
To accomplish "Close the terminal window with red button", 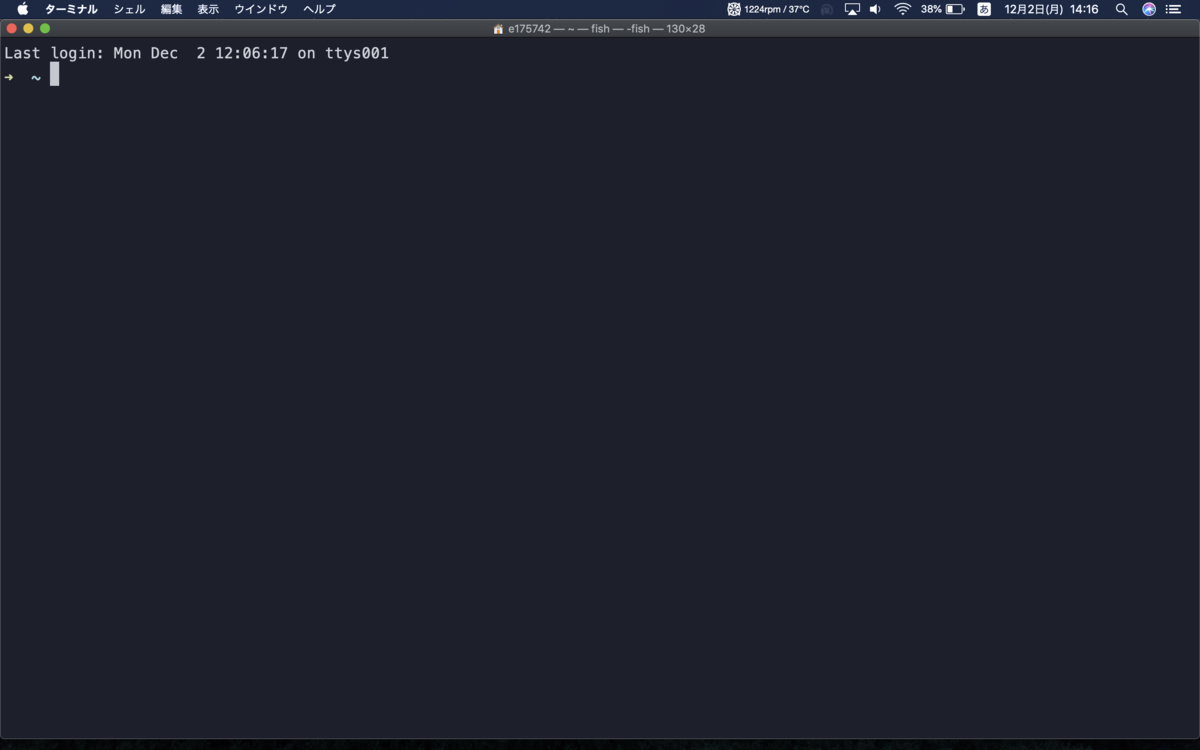I will click(12, 29).
